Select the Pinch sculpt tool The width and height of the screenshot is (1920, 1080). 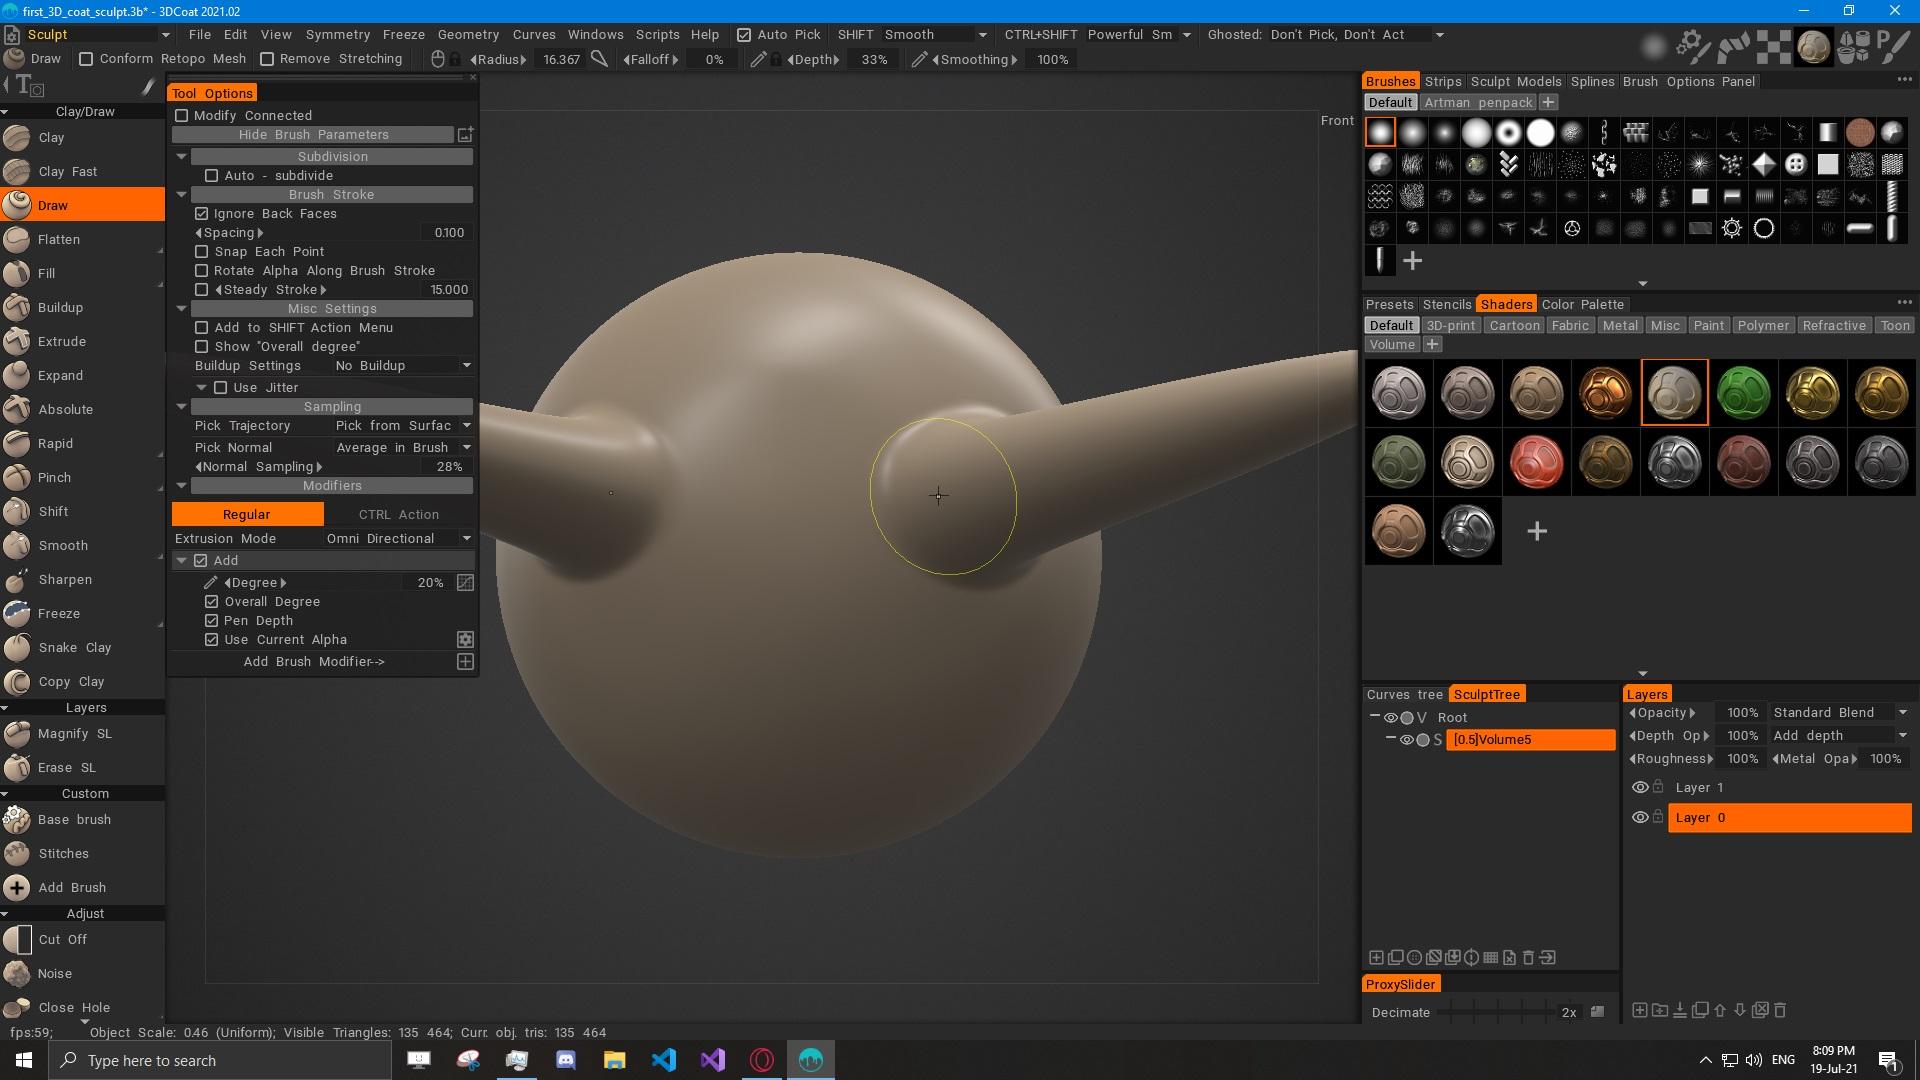point(54,478)
